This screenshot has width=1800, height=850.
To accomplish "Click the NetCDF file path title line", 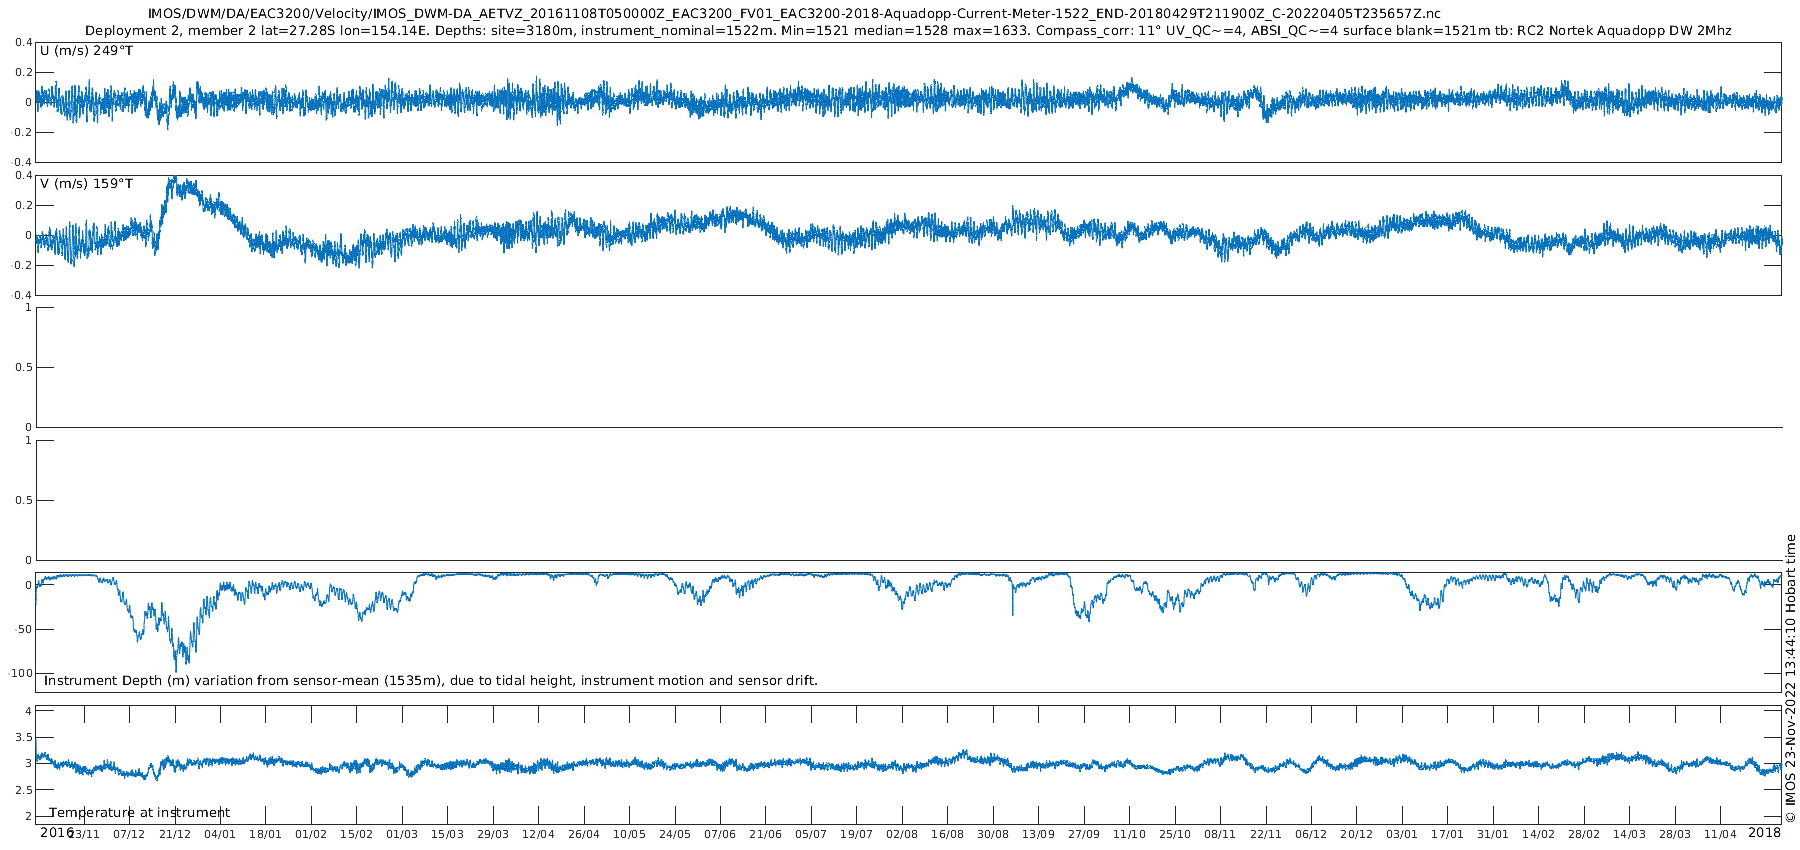I will pos(794,14).
